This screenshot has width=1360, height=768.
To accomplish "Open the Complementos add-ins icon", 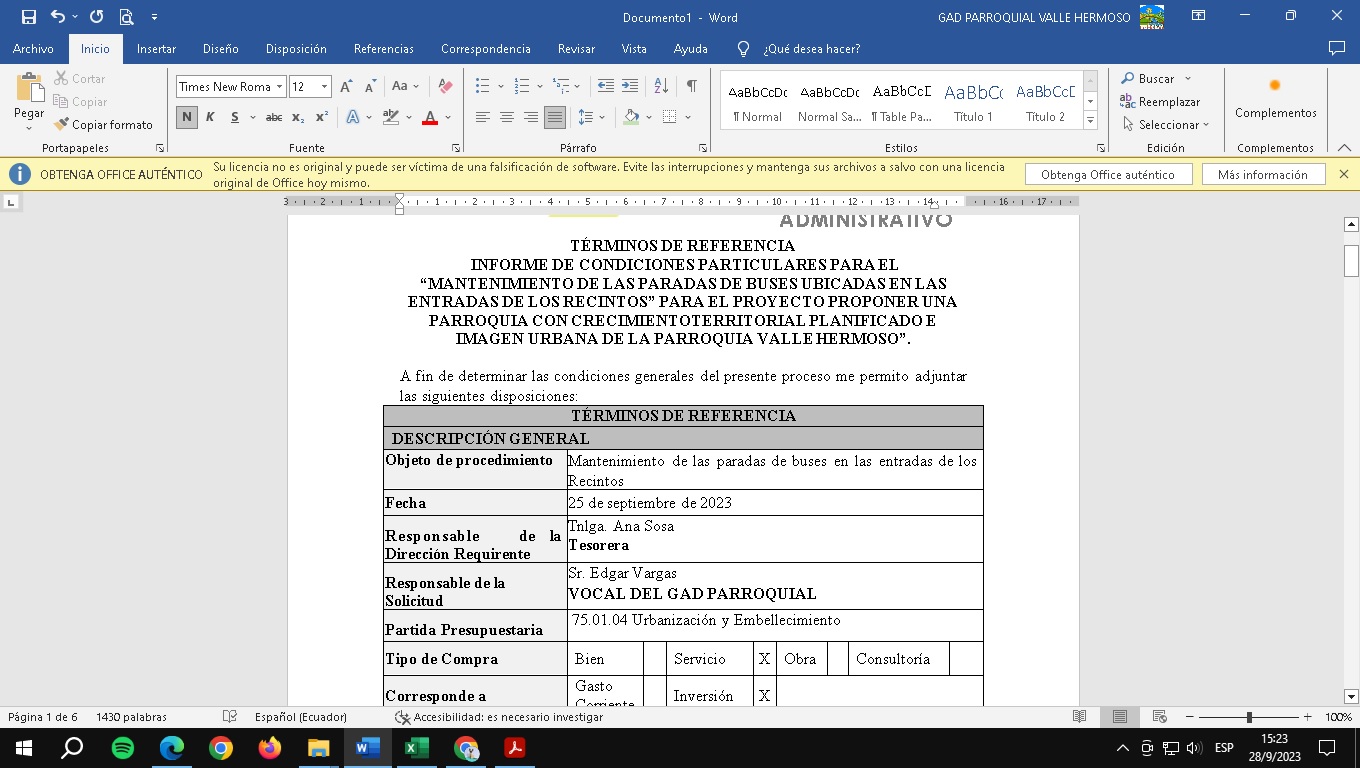I will tap(1275, 97).
